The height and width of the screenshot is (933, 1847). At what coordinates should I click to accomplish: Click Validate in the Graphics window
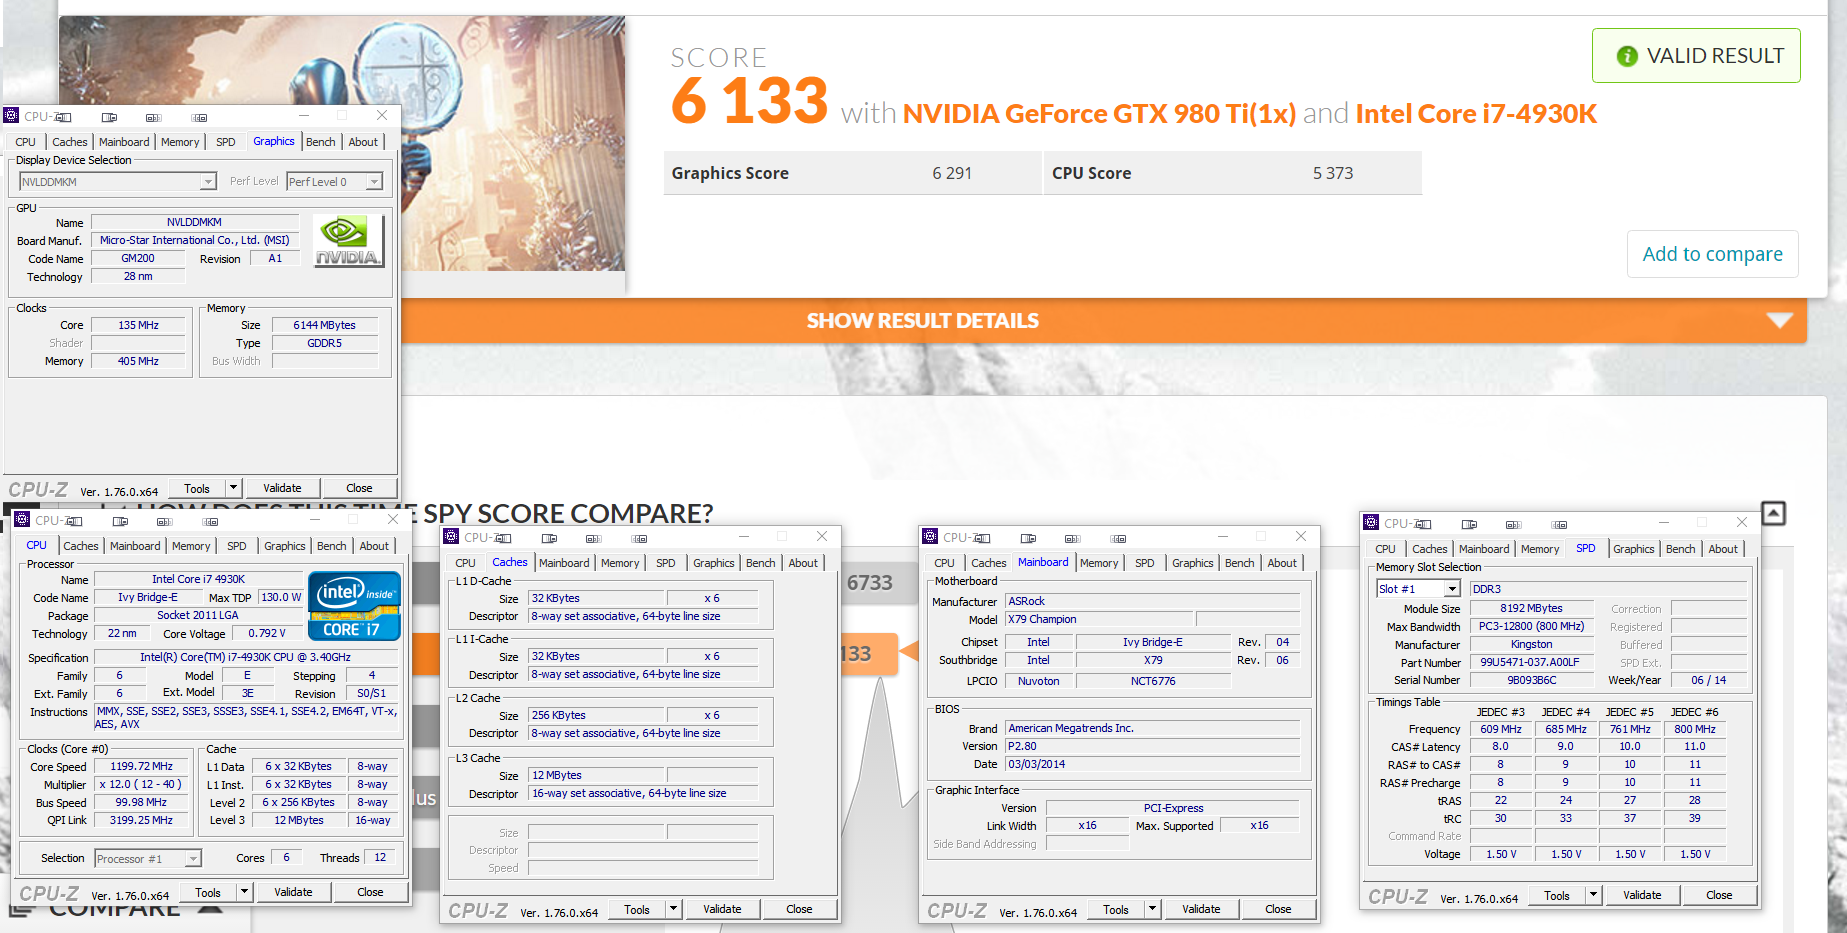[282, 488]
